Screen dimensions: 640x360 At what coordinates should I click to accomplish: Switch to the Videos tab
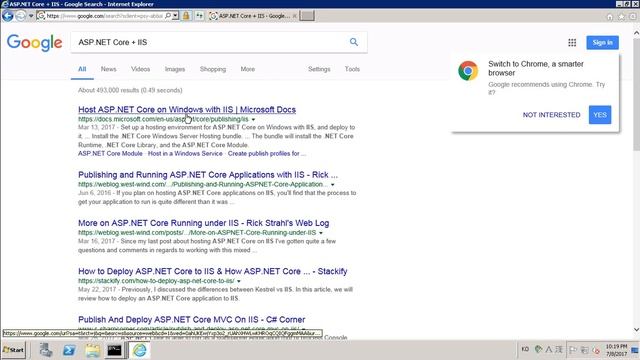pyautogui.click(x=140, y=69)
